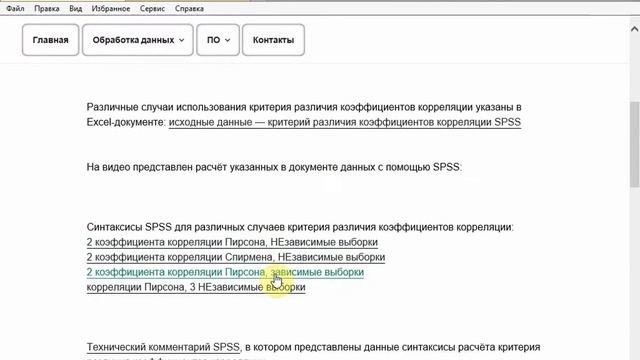Expand the ПО dropdown menu

pyautogui.click(x=218, y=40)
